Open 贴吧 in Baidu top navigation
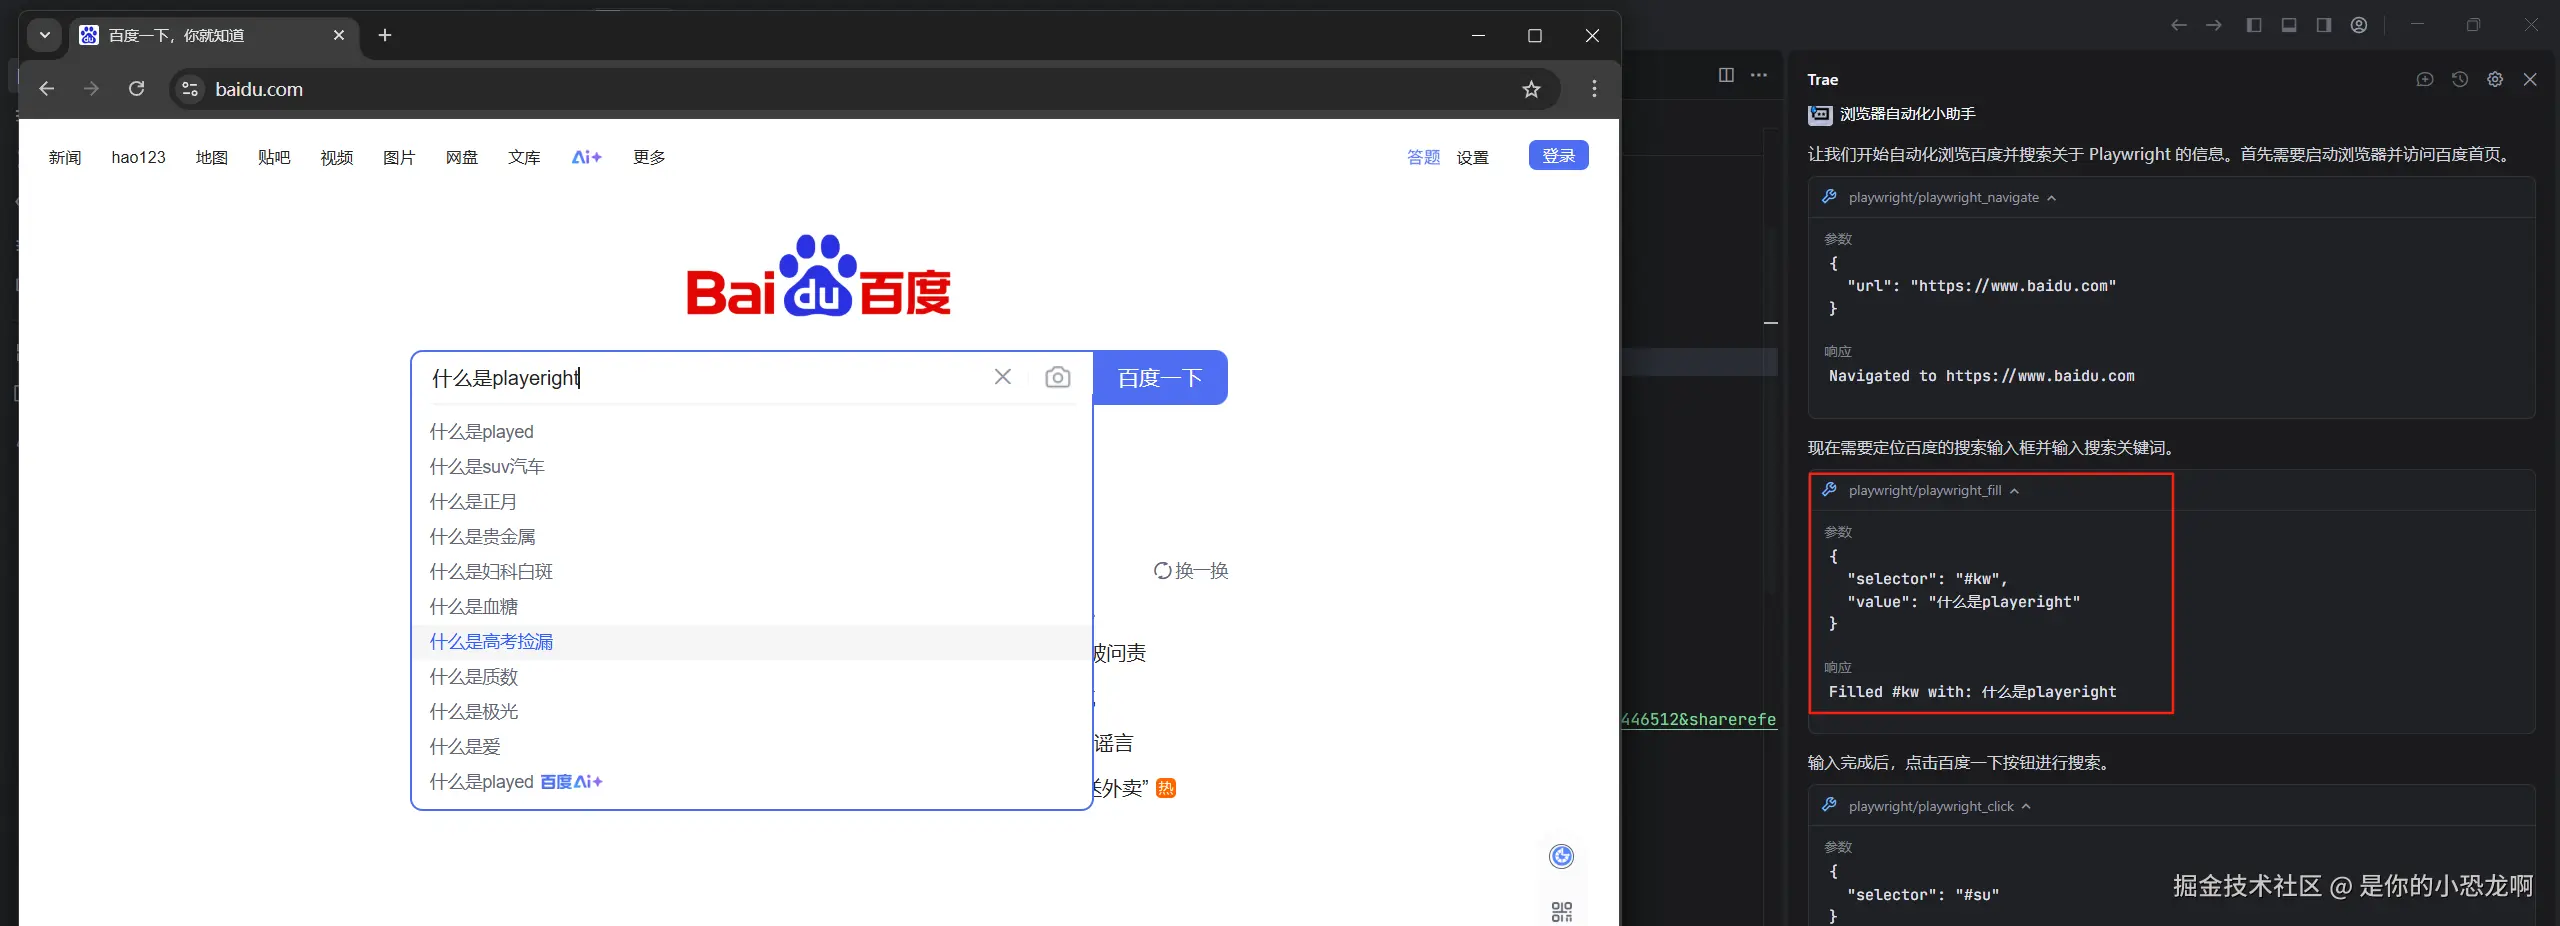2560x926 pixels. click(274, 157)
